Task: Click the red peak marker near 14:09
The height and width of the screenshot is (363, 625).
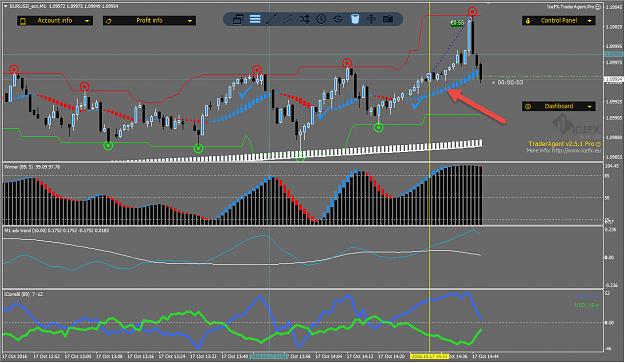Action: tap(347, 63)
